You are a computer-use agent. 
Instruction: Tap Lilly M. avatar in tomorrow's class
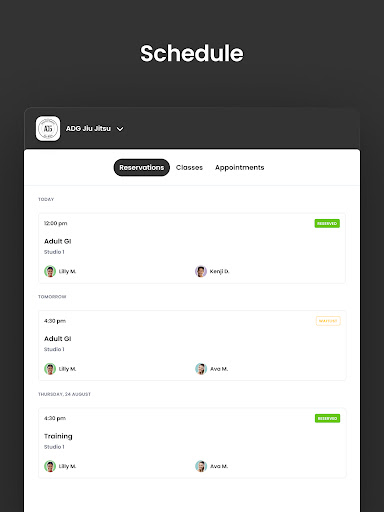click(50, 369)
